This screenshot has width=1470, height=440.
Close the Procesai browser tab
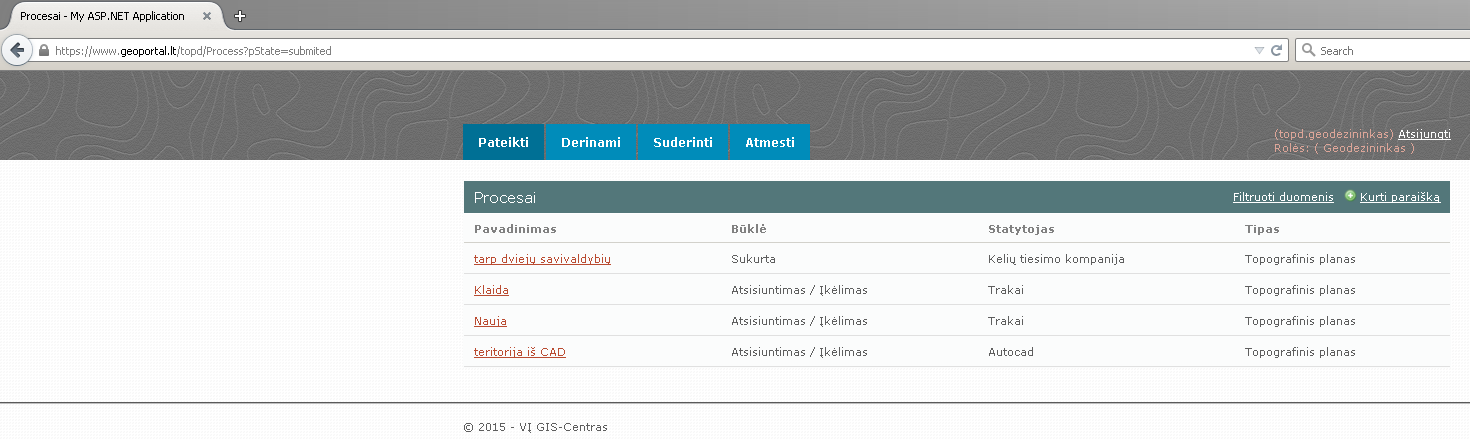tap(206, 16)
